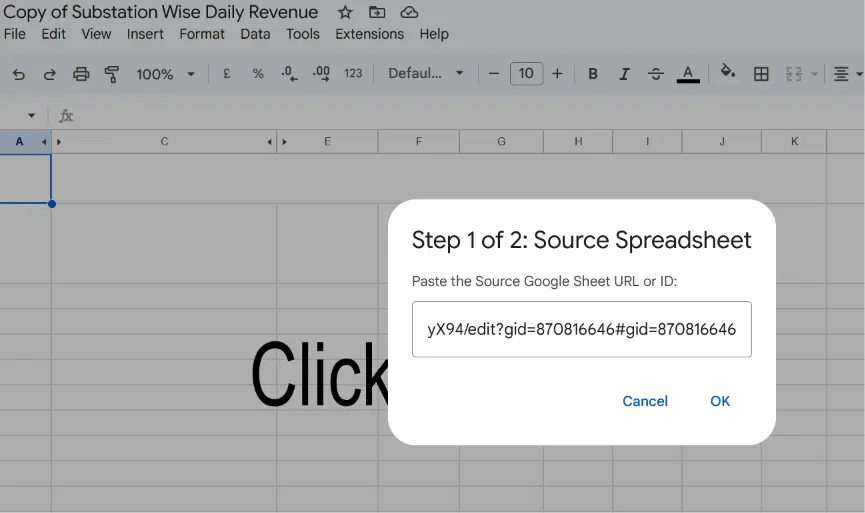Click the source sheet URL input field

click(581, 329)
